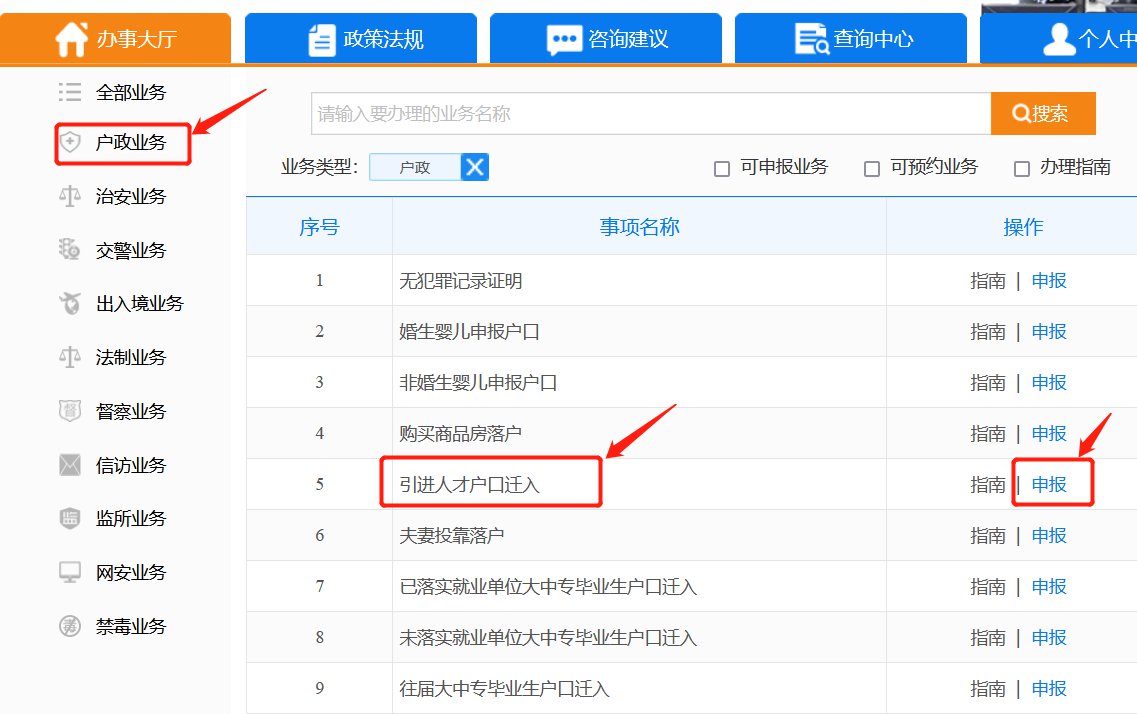1137x714 pixels.
Task: Enable the 可申报业务 checkbox
Action: (722, 169)
